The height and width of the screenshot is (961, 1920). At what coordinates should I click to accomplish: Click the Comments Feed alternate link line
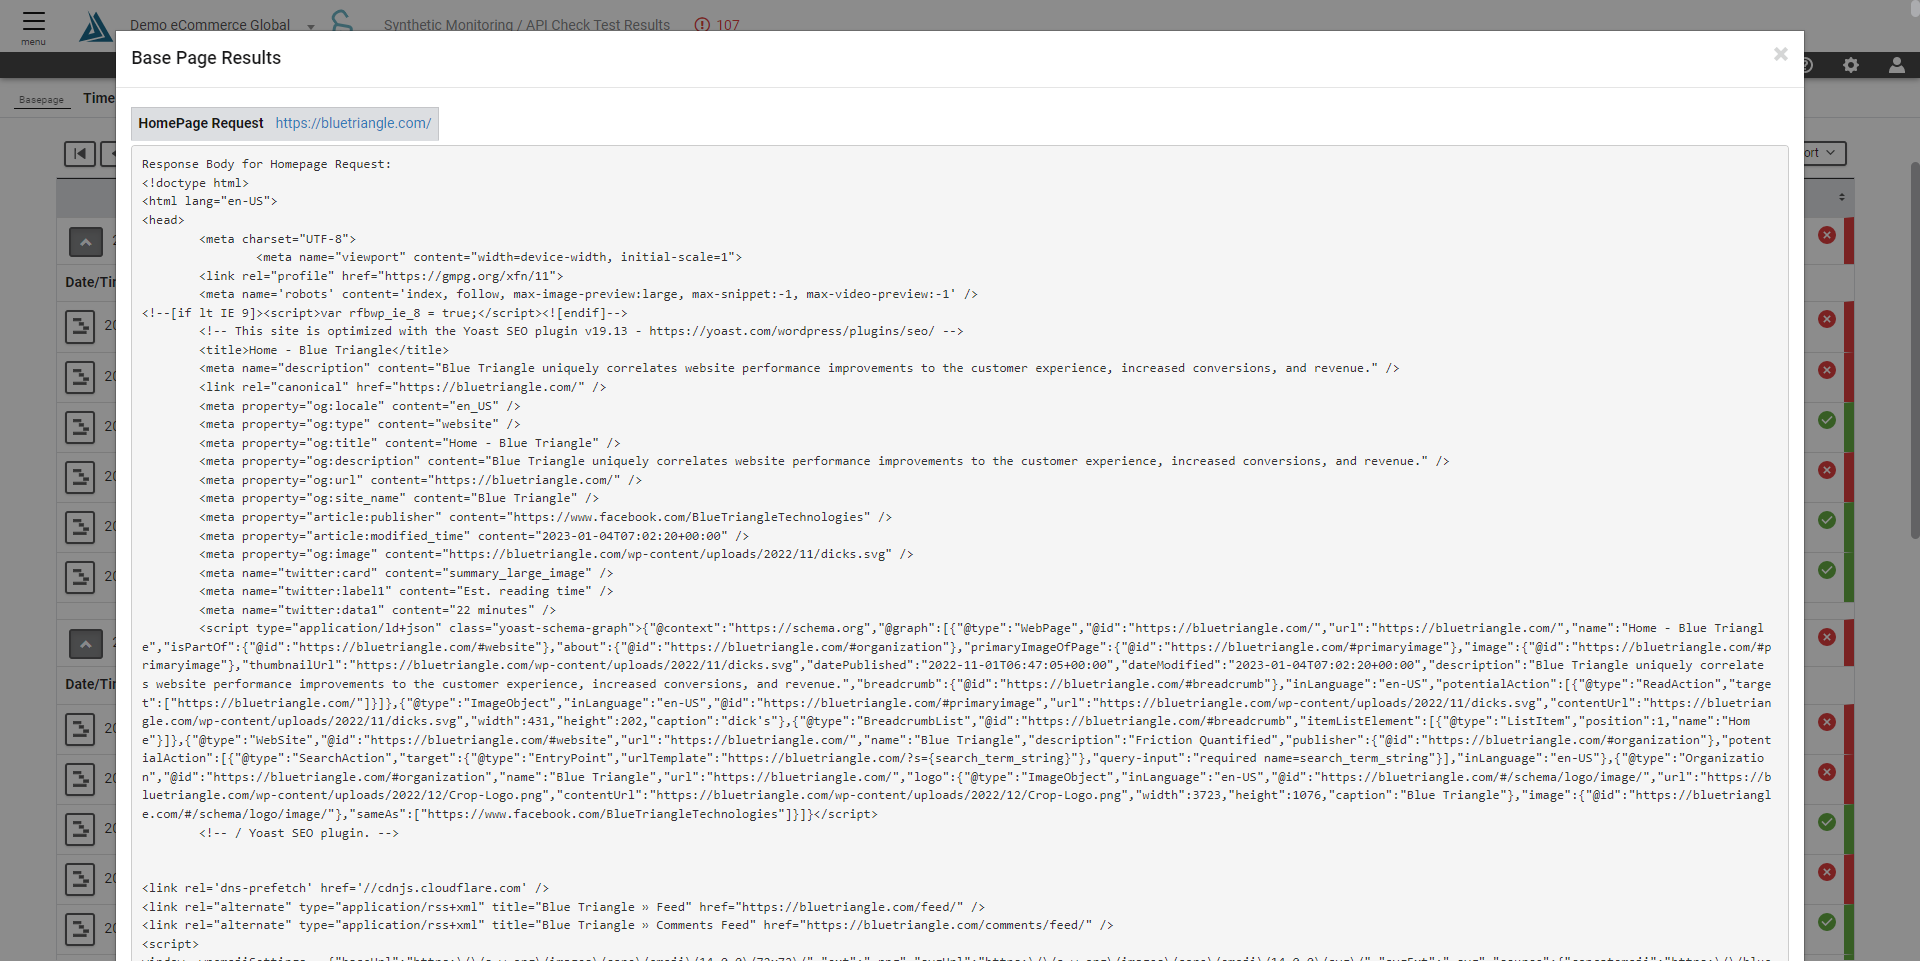[x=628, y=925]
